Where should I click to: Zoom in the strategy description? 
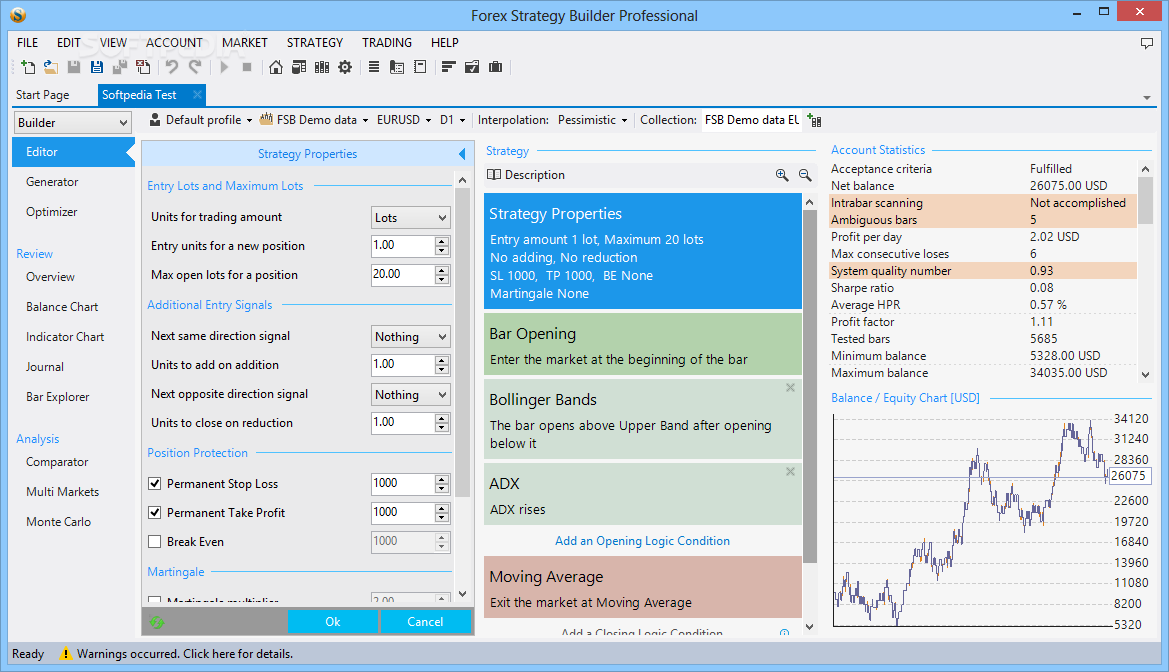[x=782, y=175]
